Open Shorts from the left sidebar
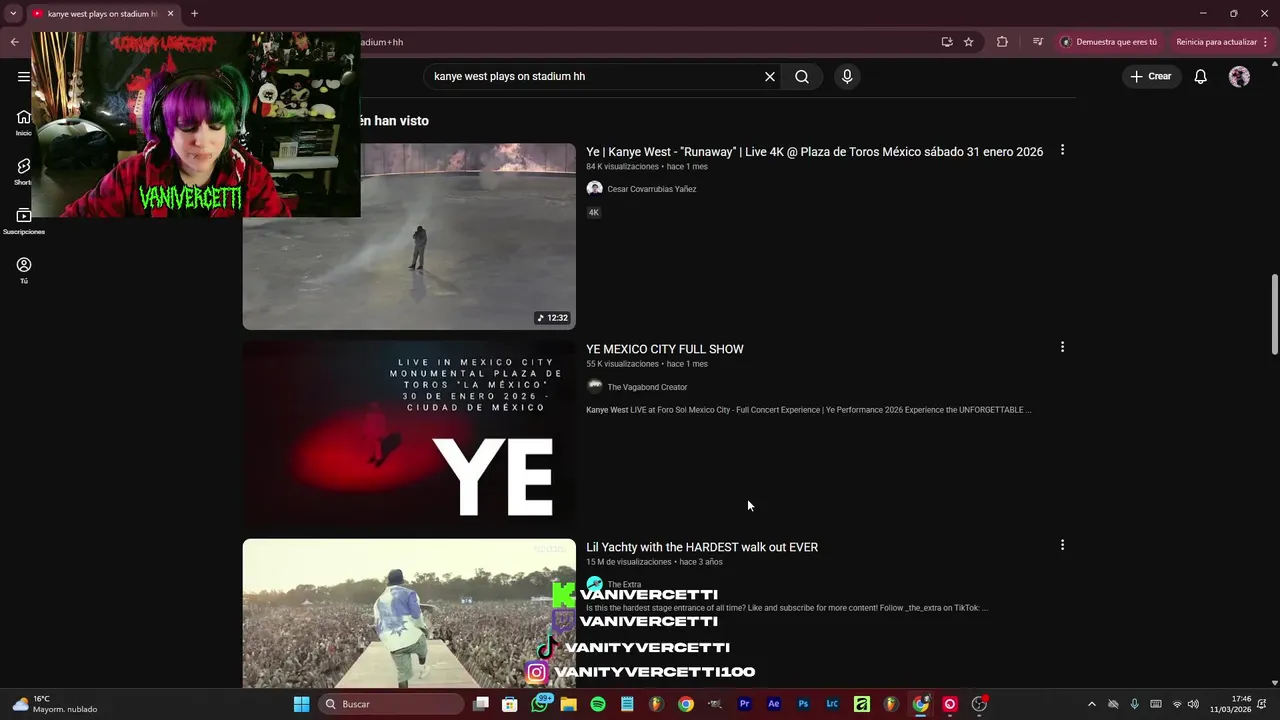 point(23,172)
